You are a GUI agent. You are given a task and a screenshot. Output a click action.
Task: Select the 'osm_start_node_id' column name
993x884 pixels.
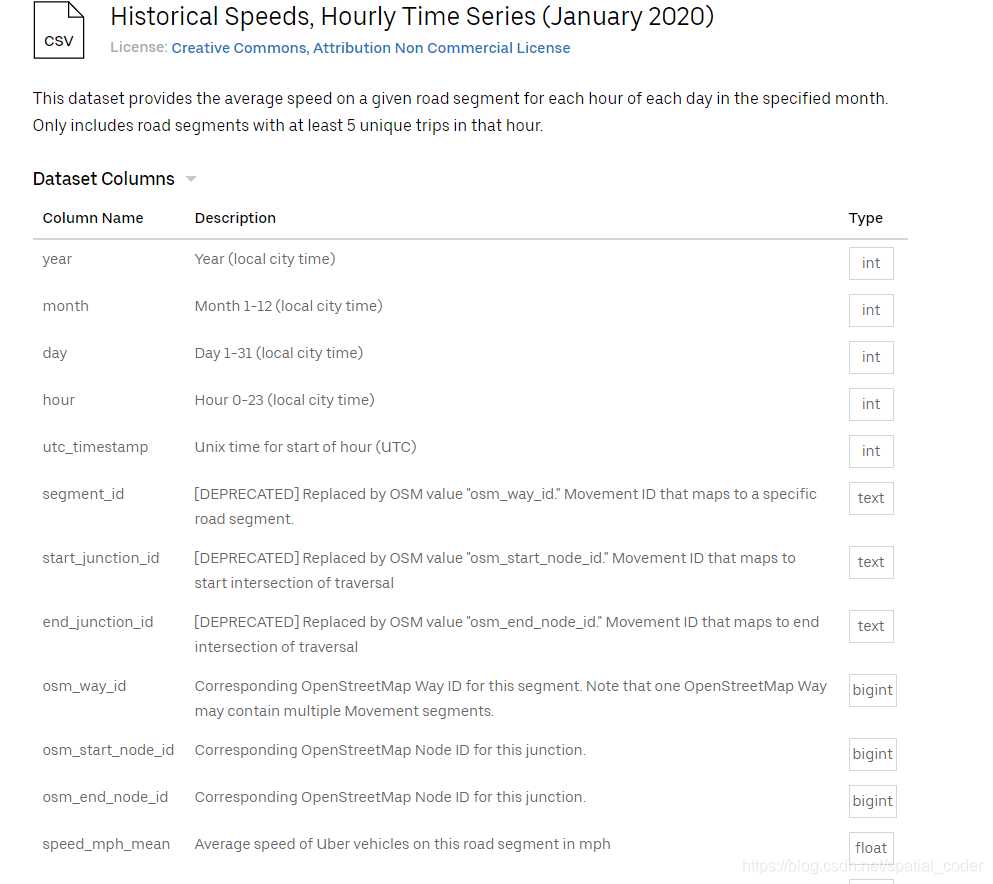pyautogui.click(x=108, y=750)
